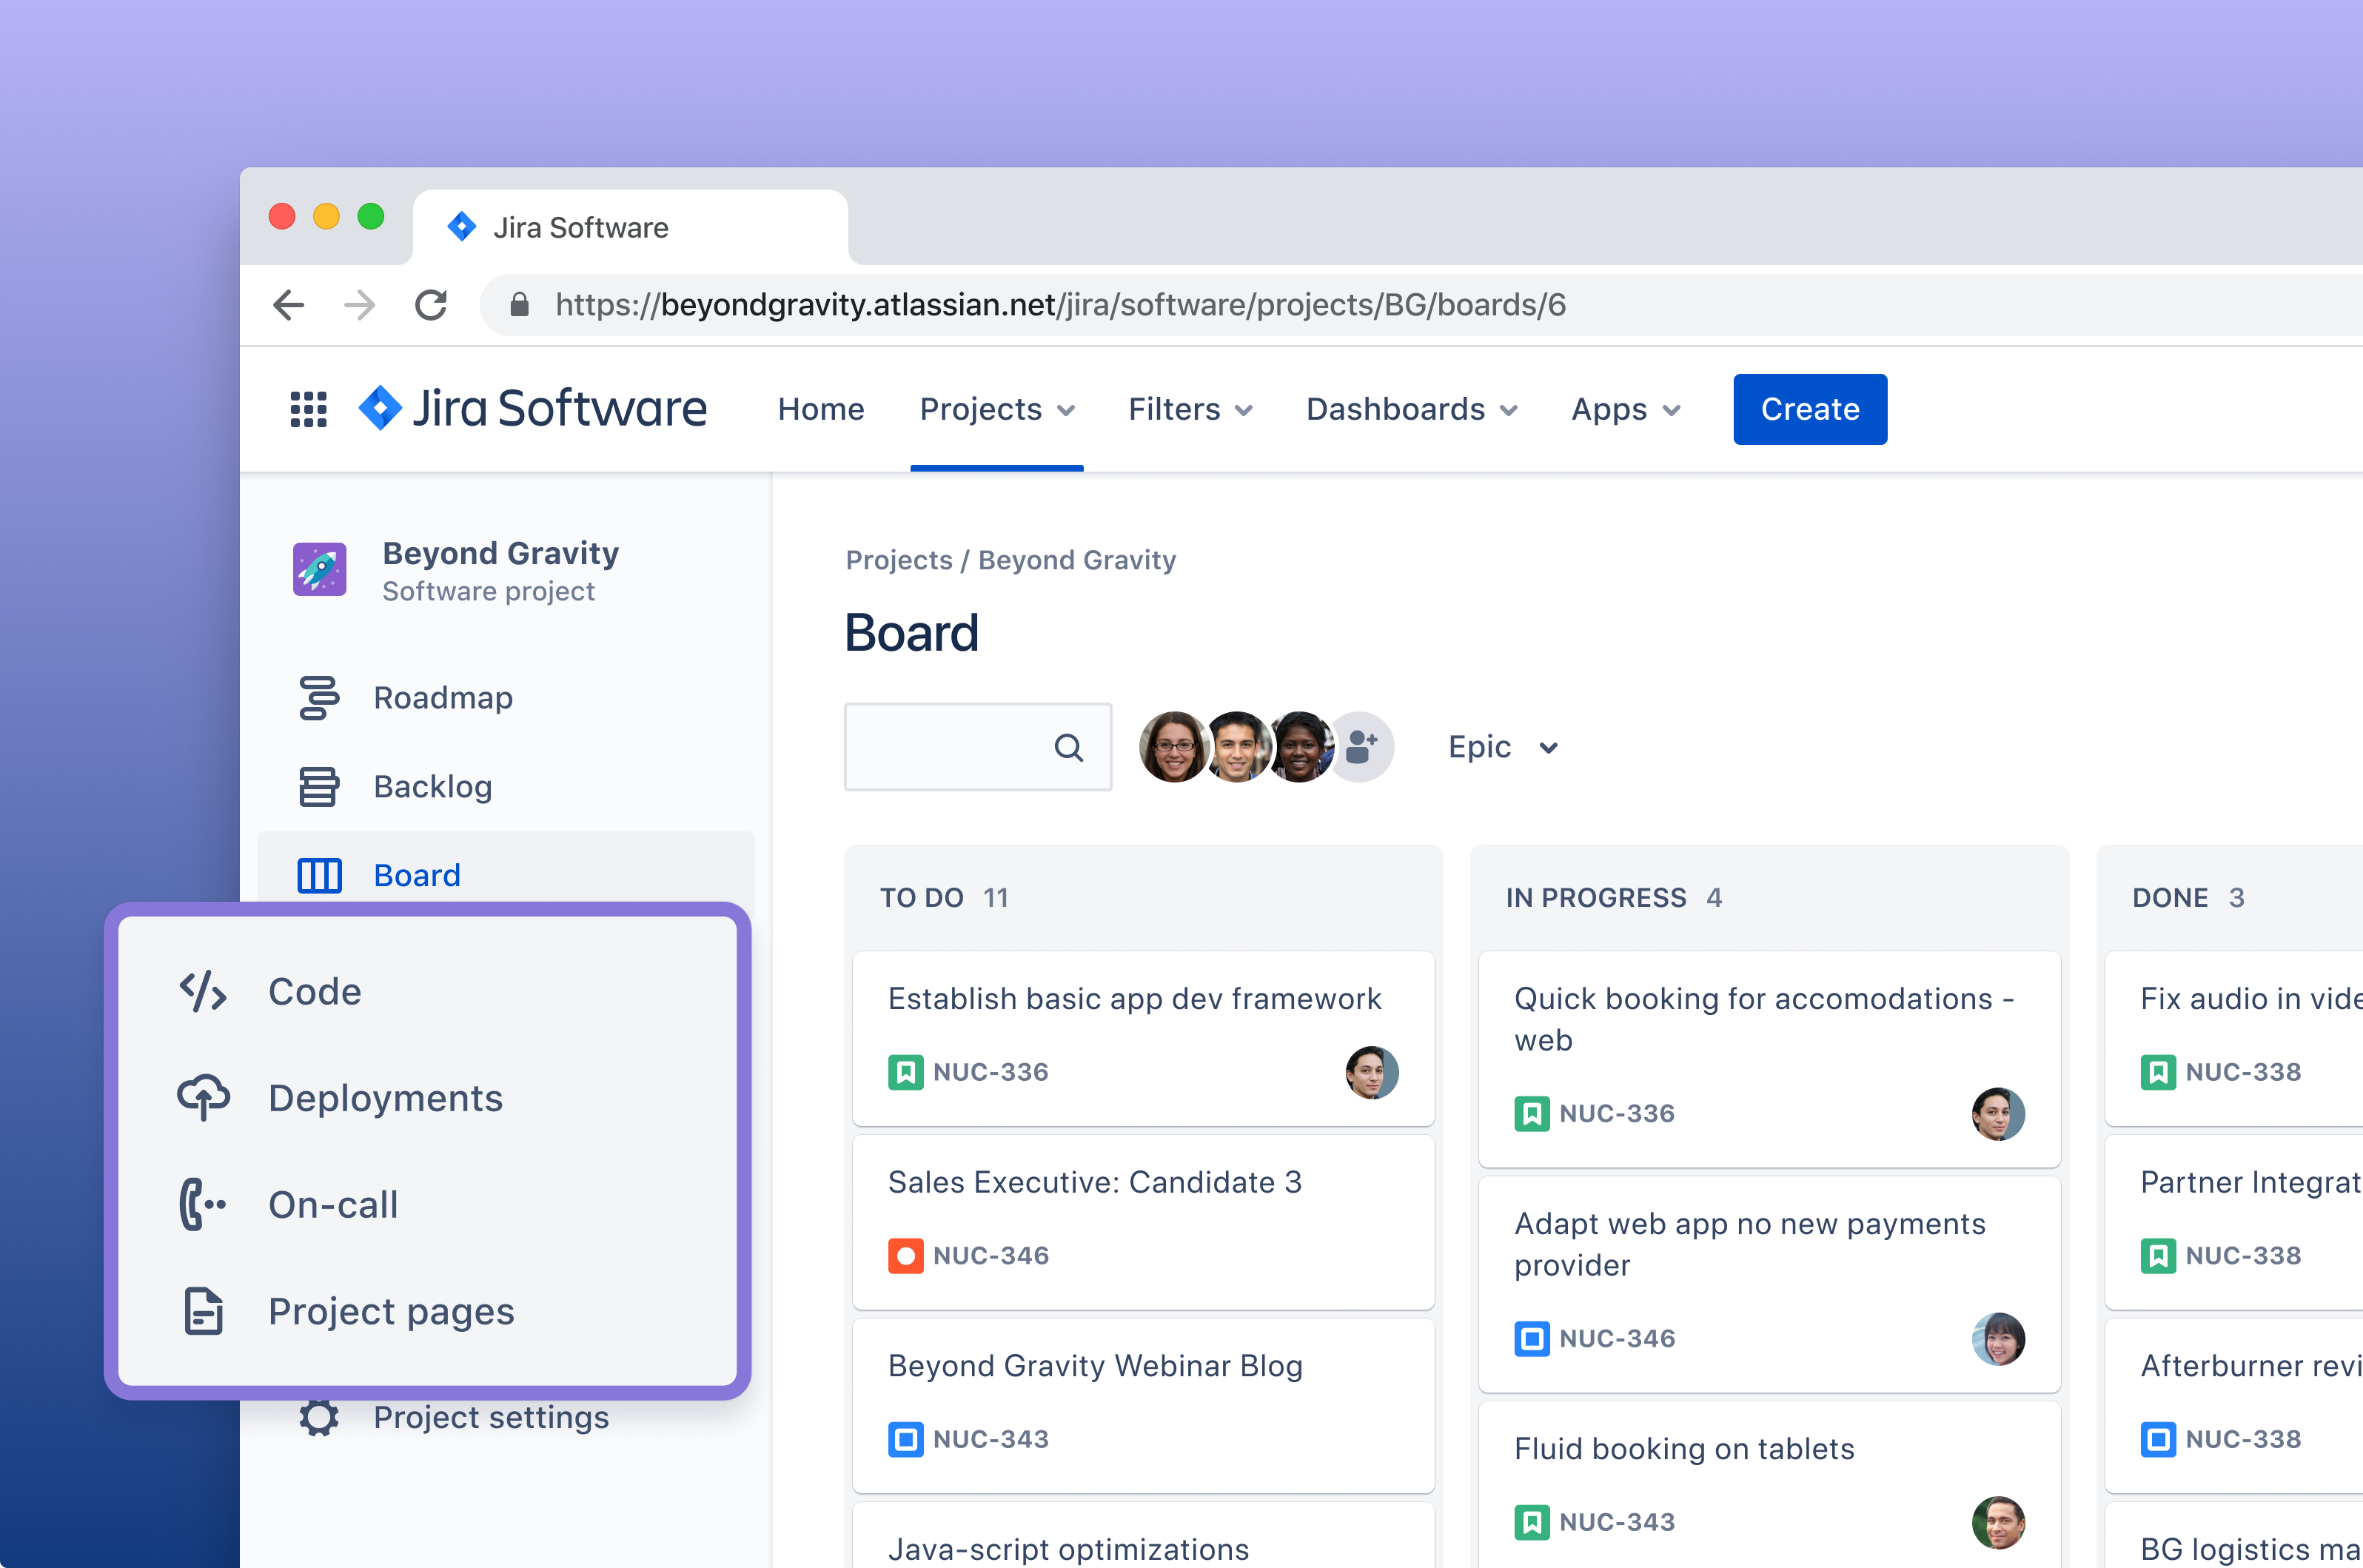Expand the Projects dropdown menu
Image resolution: width=2363 pixels, height=1568 pixels.
coord(997,409)
